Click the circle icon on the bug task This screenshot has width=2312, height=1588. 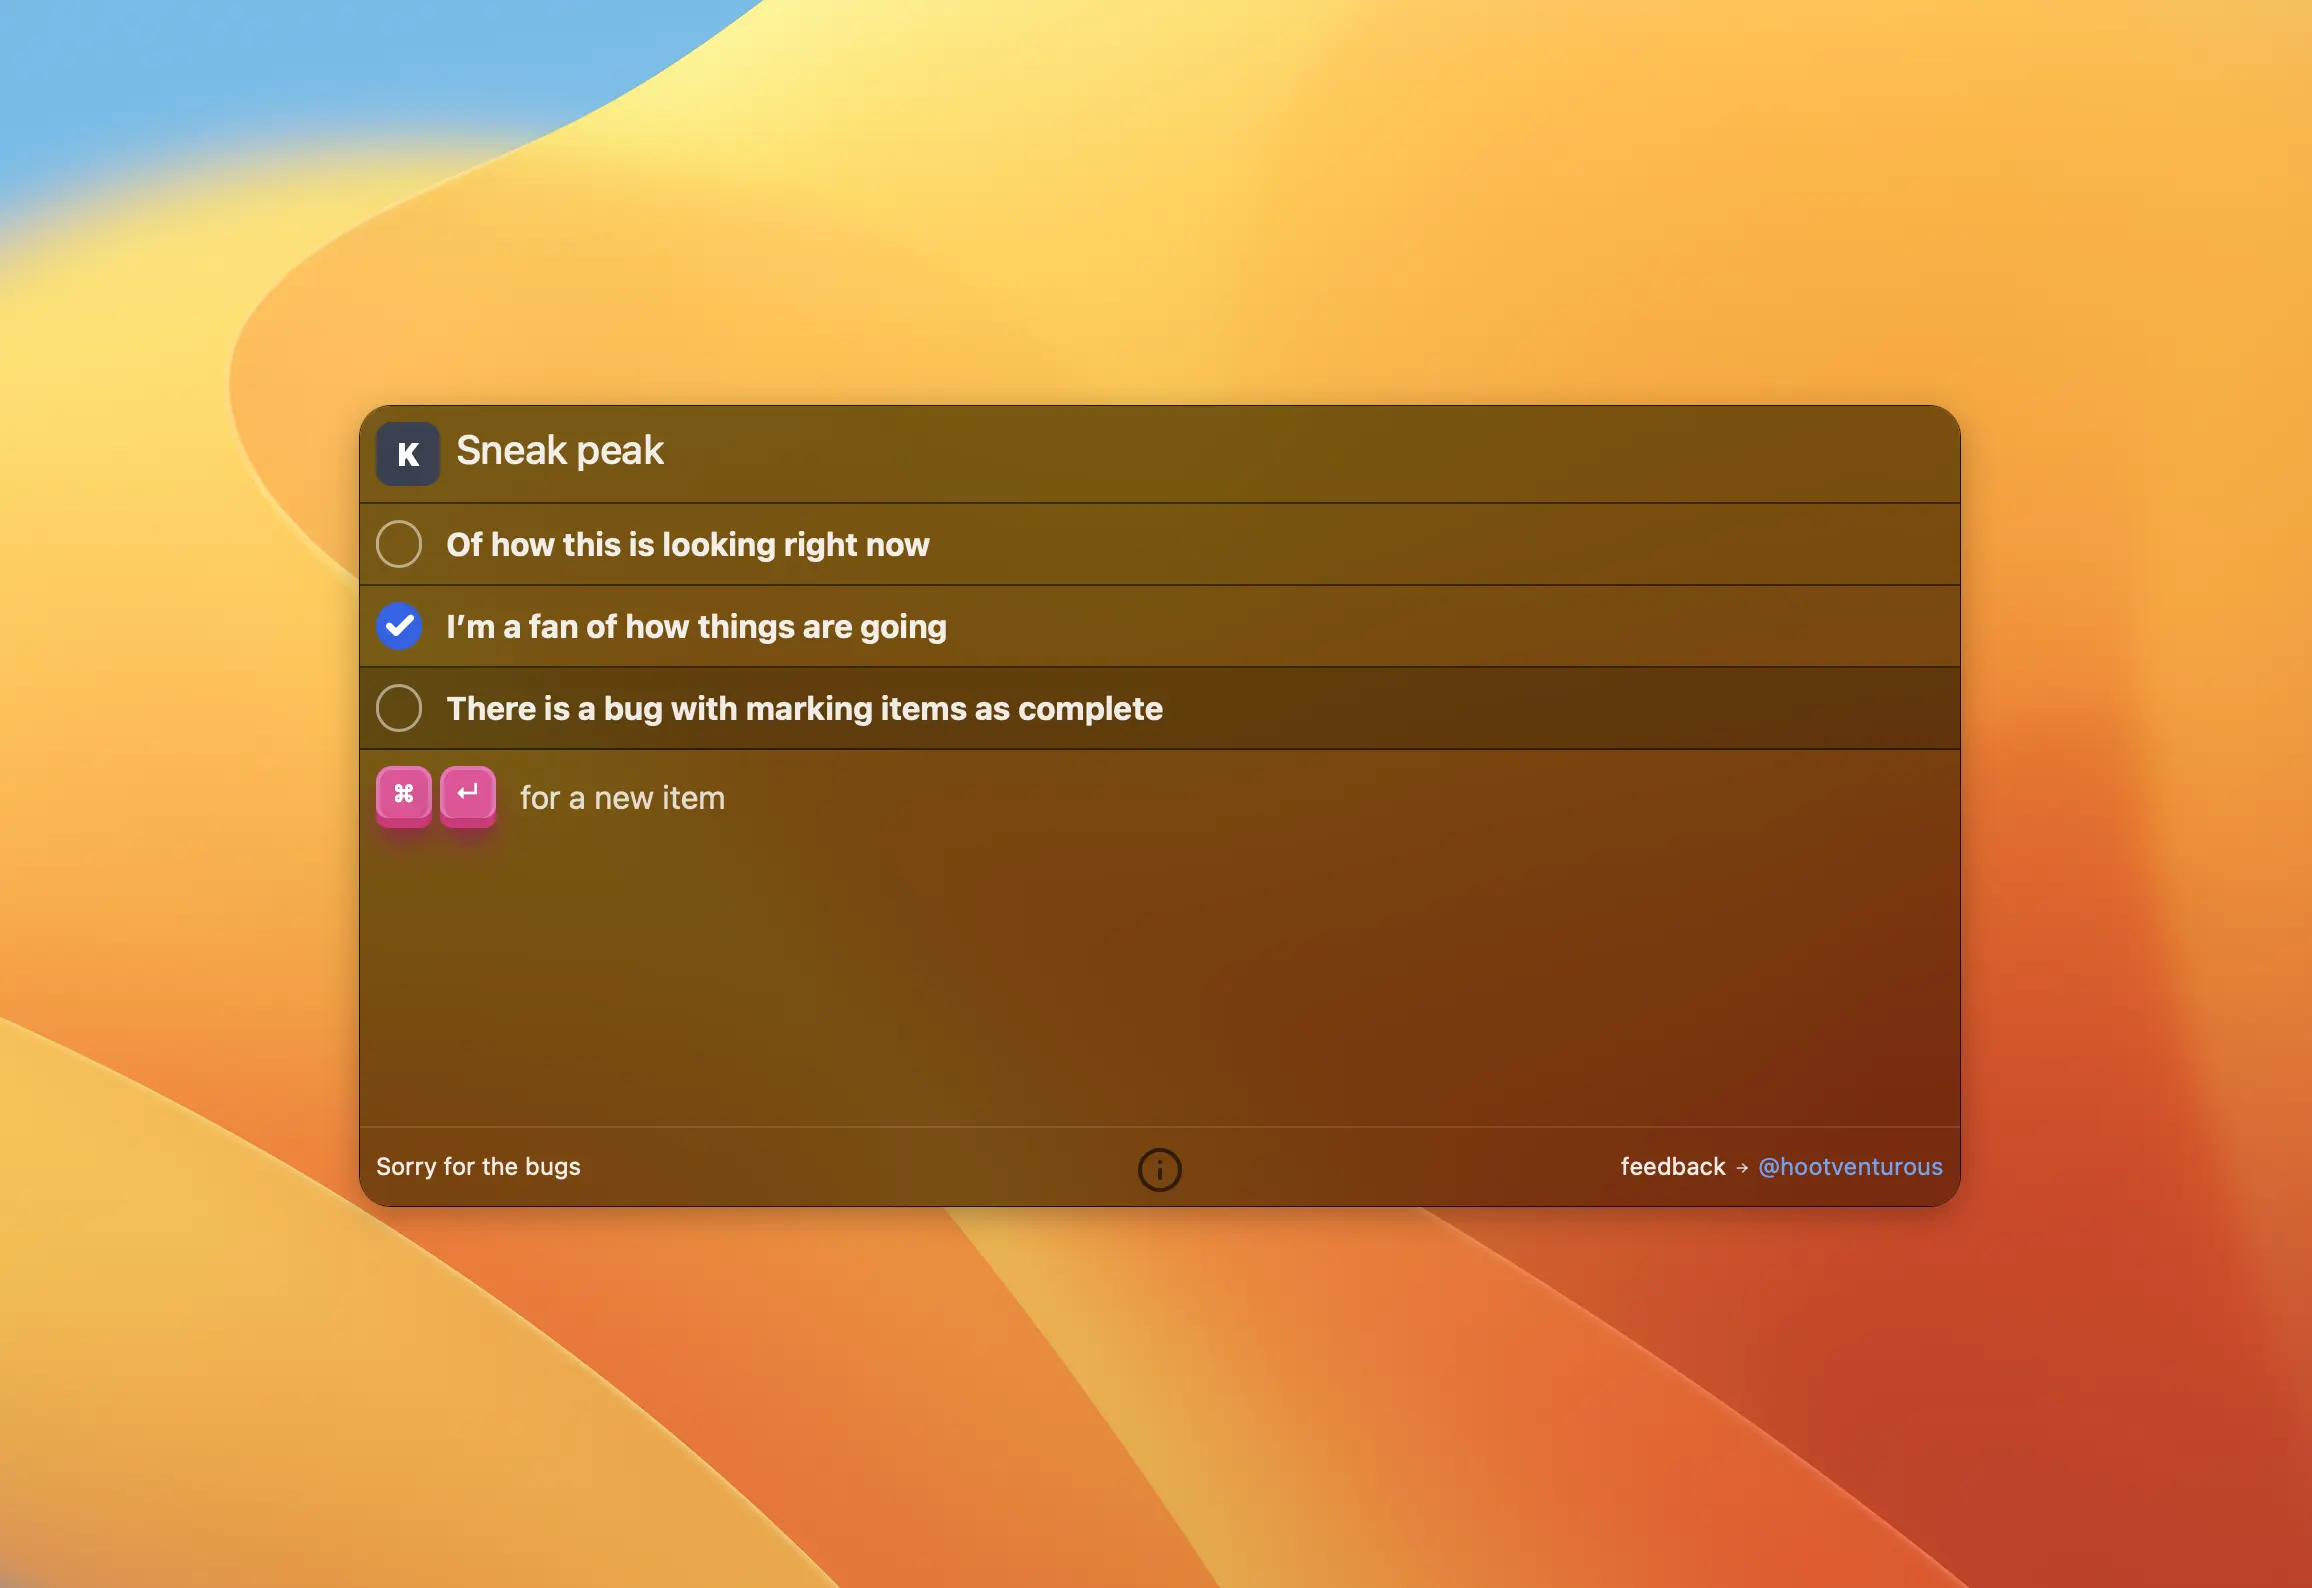(399, 708)
